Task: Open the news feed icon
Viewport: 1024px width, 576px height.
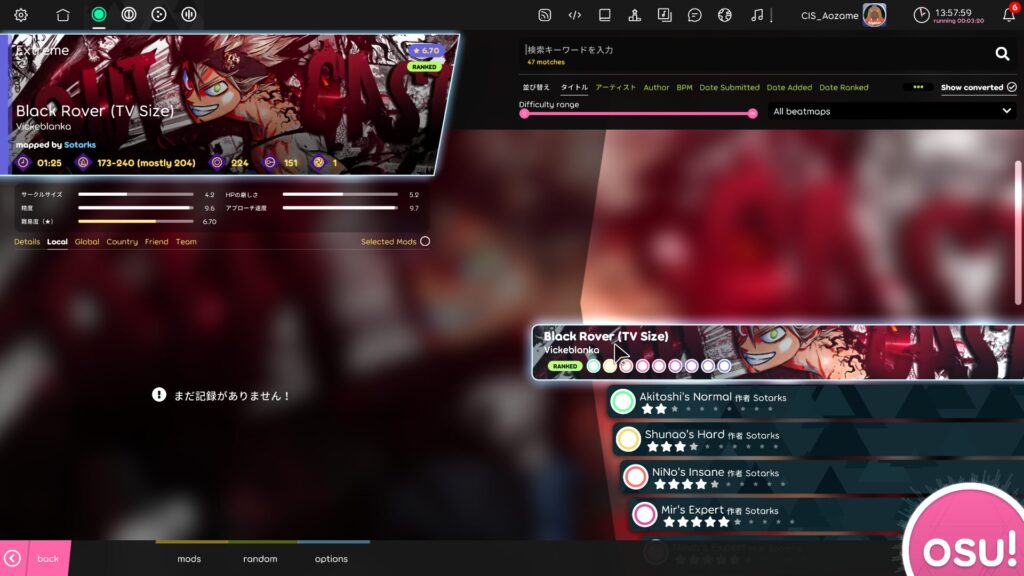Action: [x=545, y=15]
